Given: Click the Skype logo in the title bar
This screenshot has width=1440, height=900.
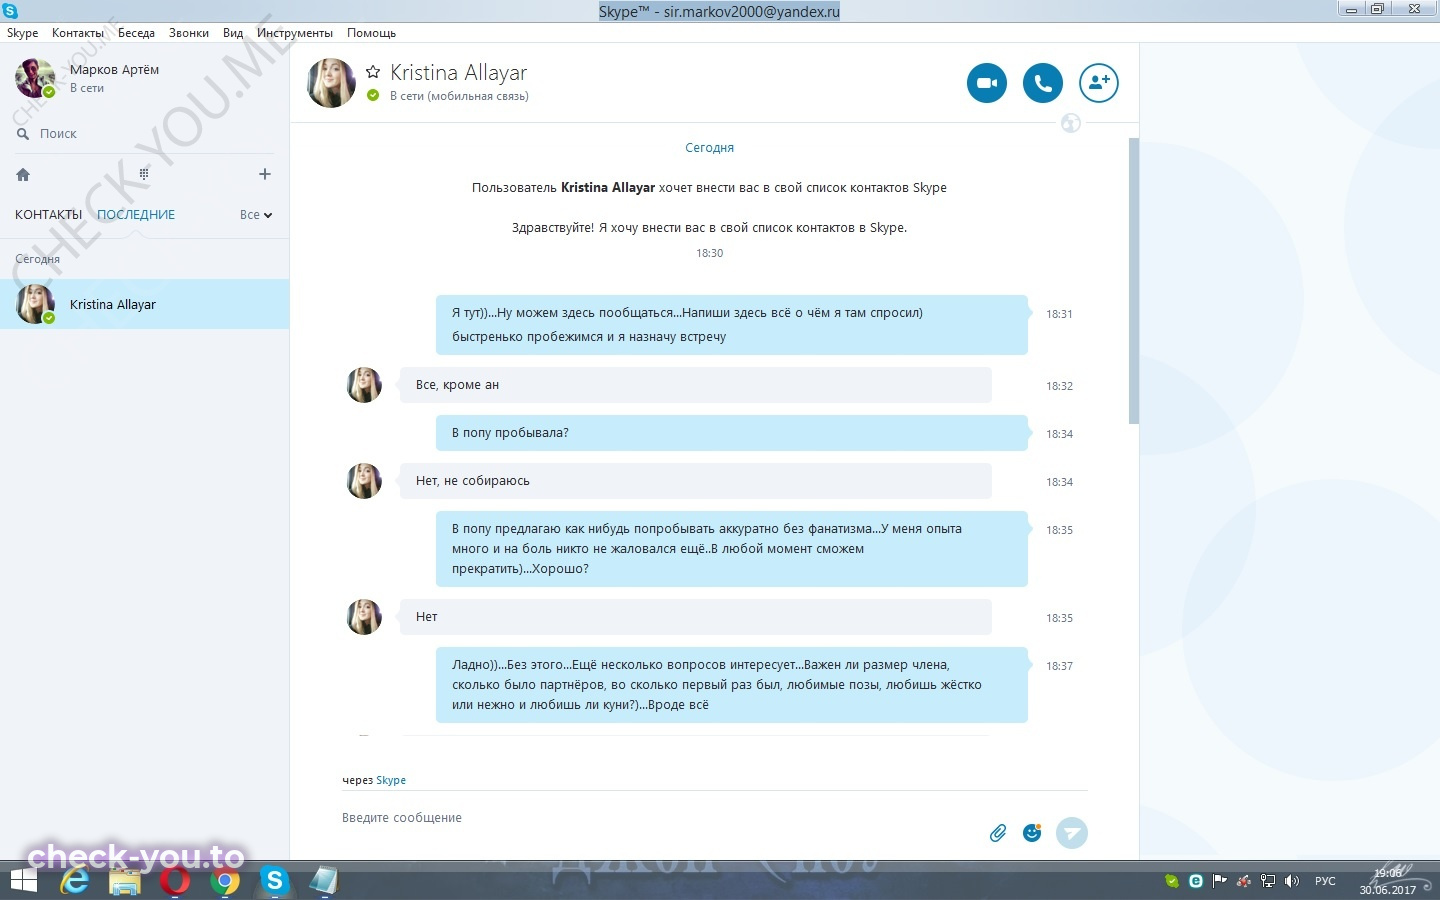Looking at the screenshot, I should pos(10,11).
